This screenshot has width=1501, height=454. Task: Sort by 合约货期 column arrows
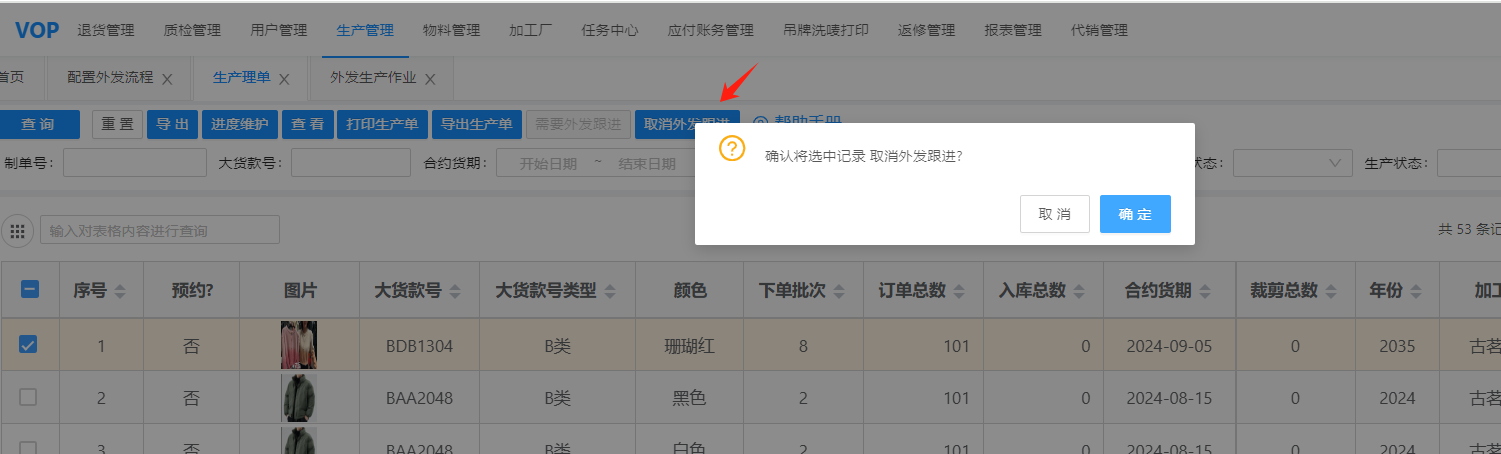pyautogui.click(x=1205, y=291)
